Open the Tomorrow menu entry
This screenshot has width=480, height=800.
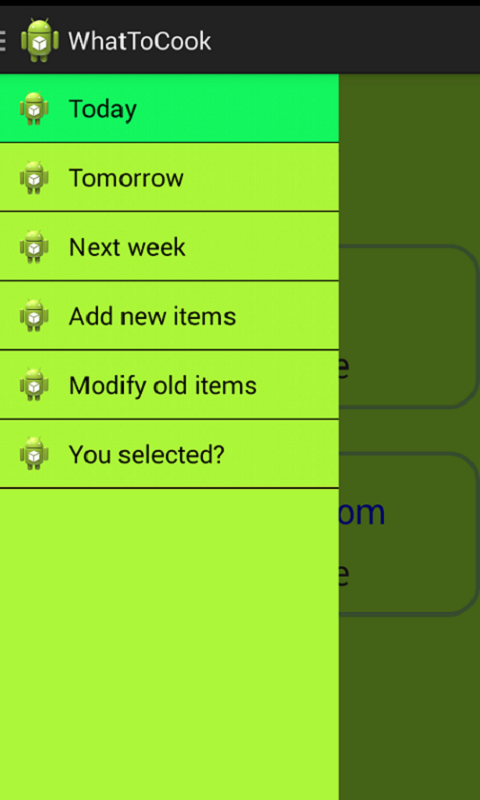coord(169,177)
